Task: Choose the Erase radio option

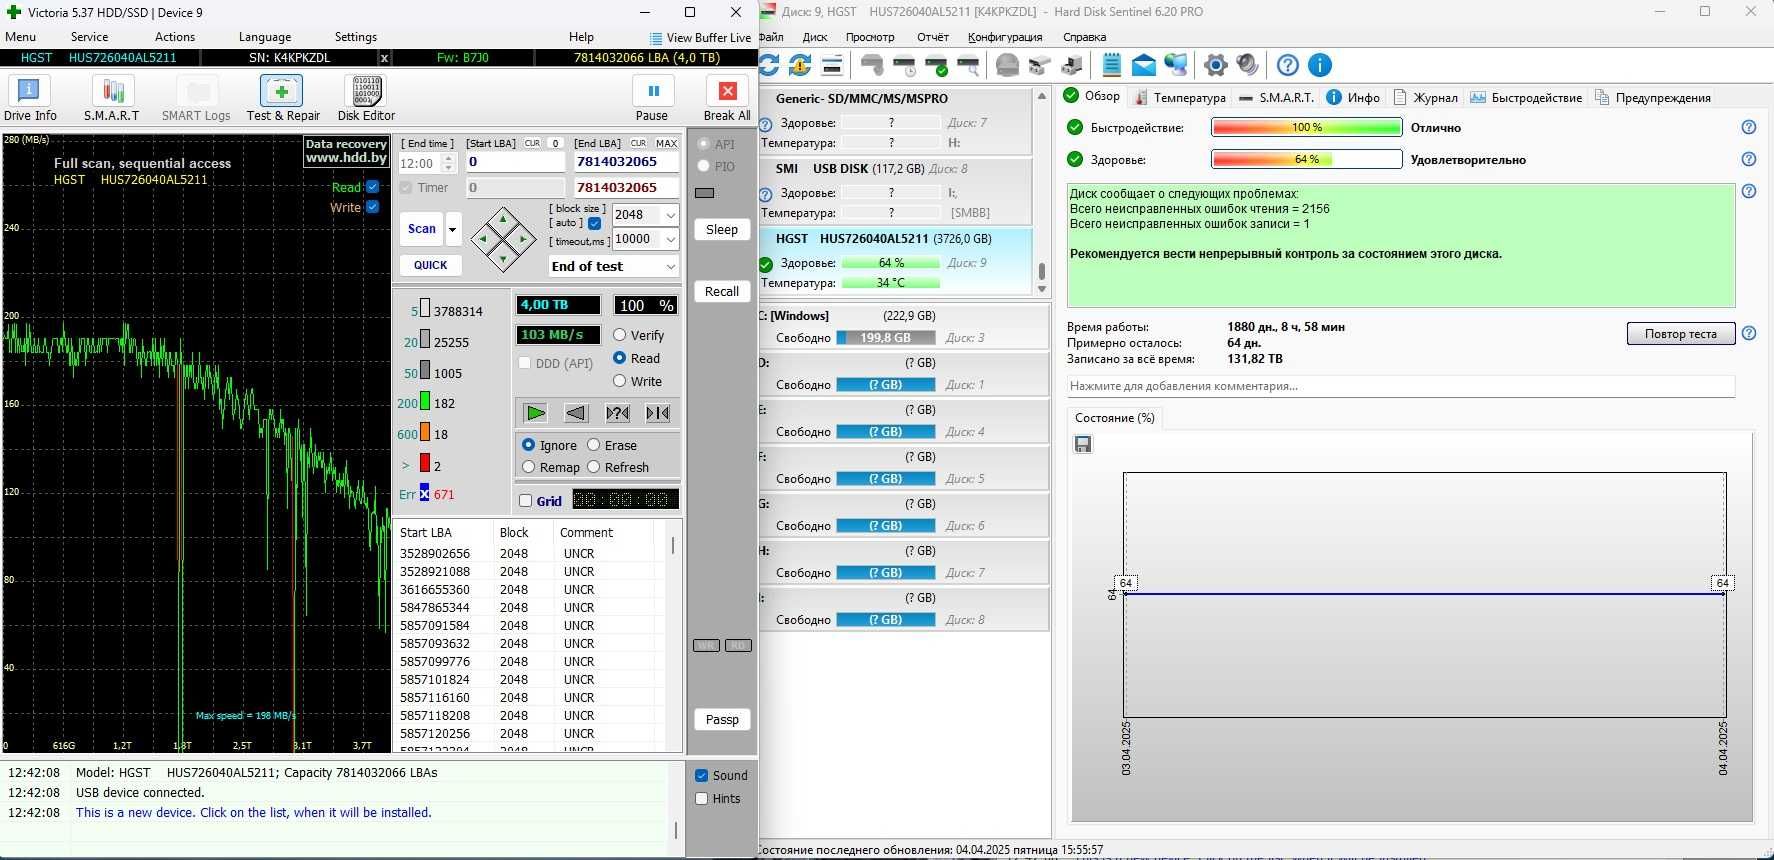Action: 594,445
